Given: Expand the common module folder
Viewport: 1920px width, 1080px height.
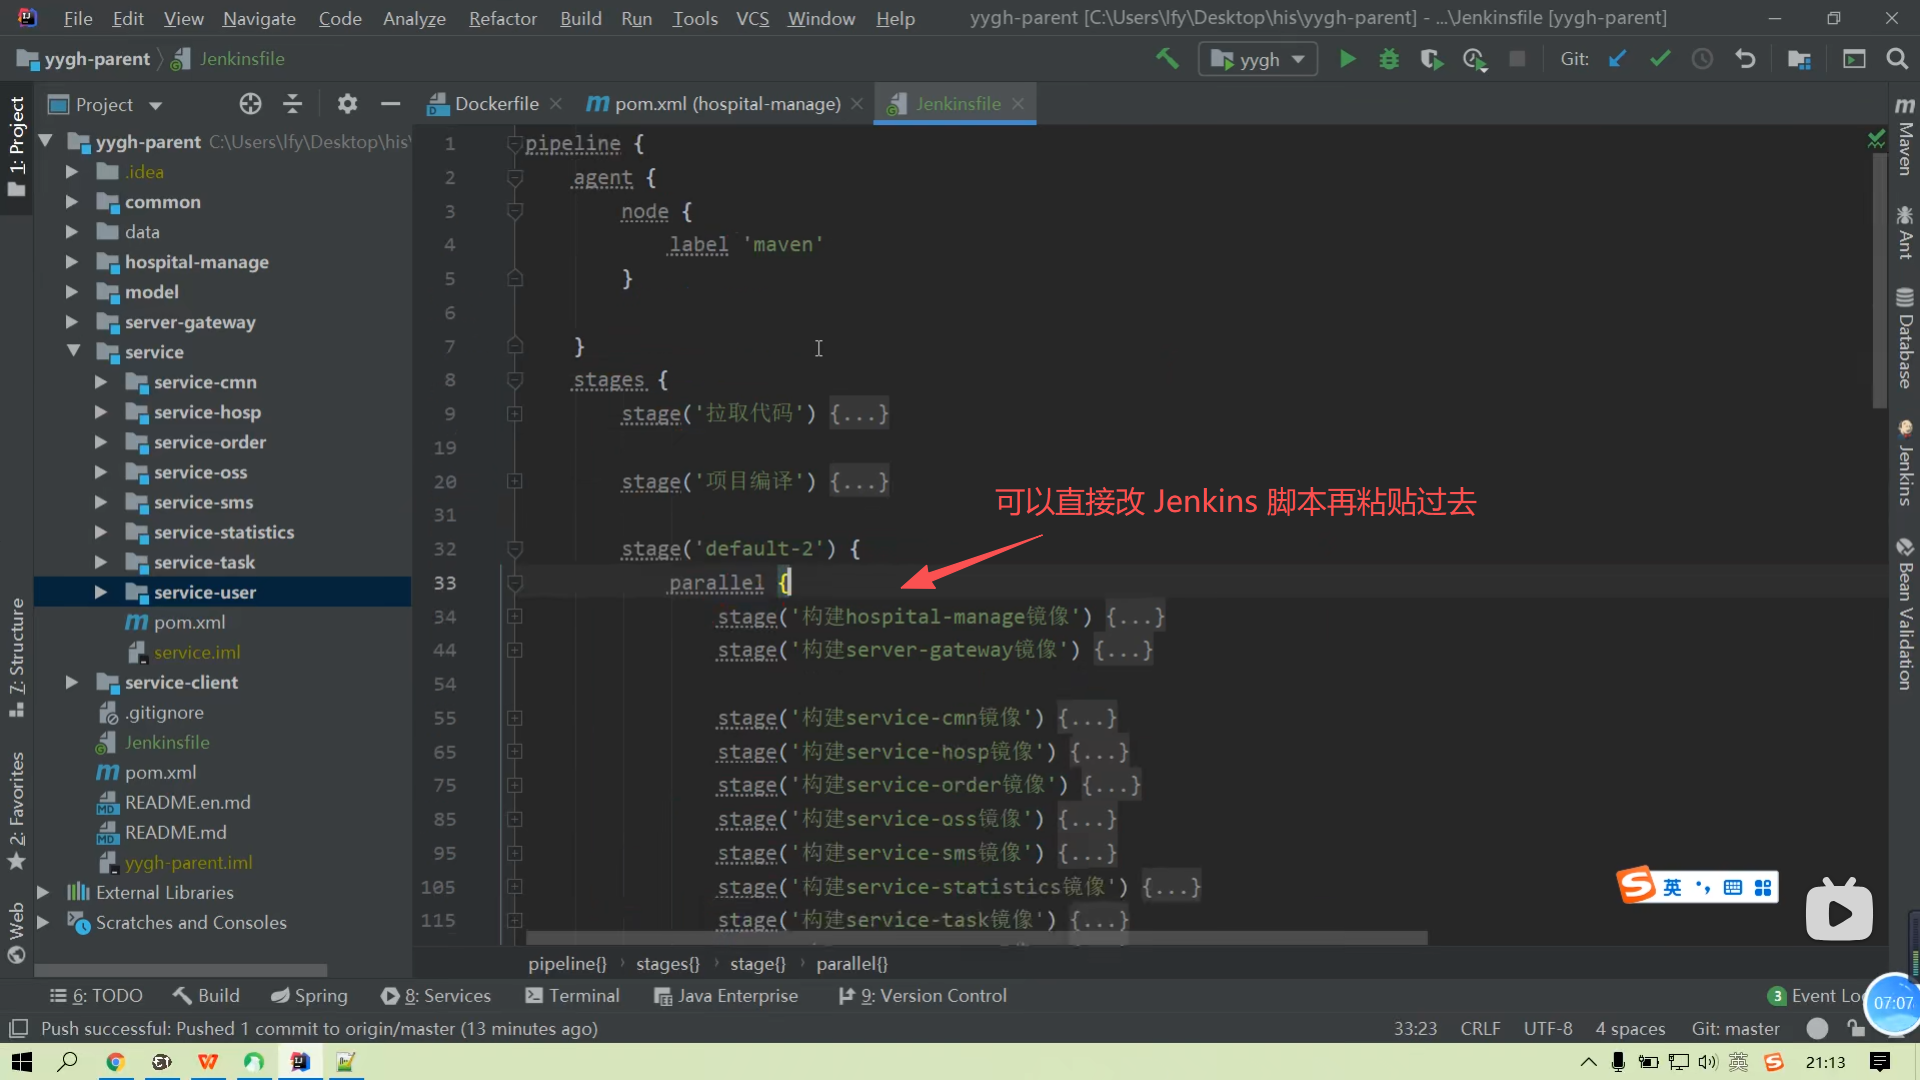Looking at the screenshot, I should click(x=72, y=202).
